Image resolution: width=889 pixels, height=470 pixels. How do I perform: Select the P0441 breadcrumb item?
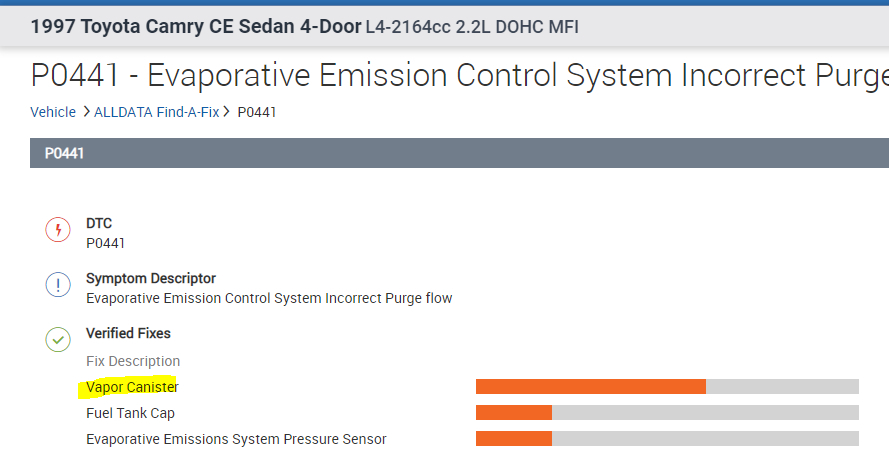click(x=256, y=112)
